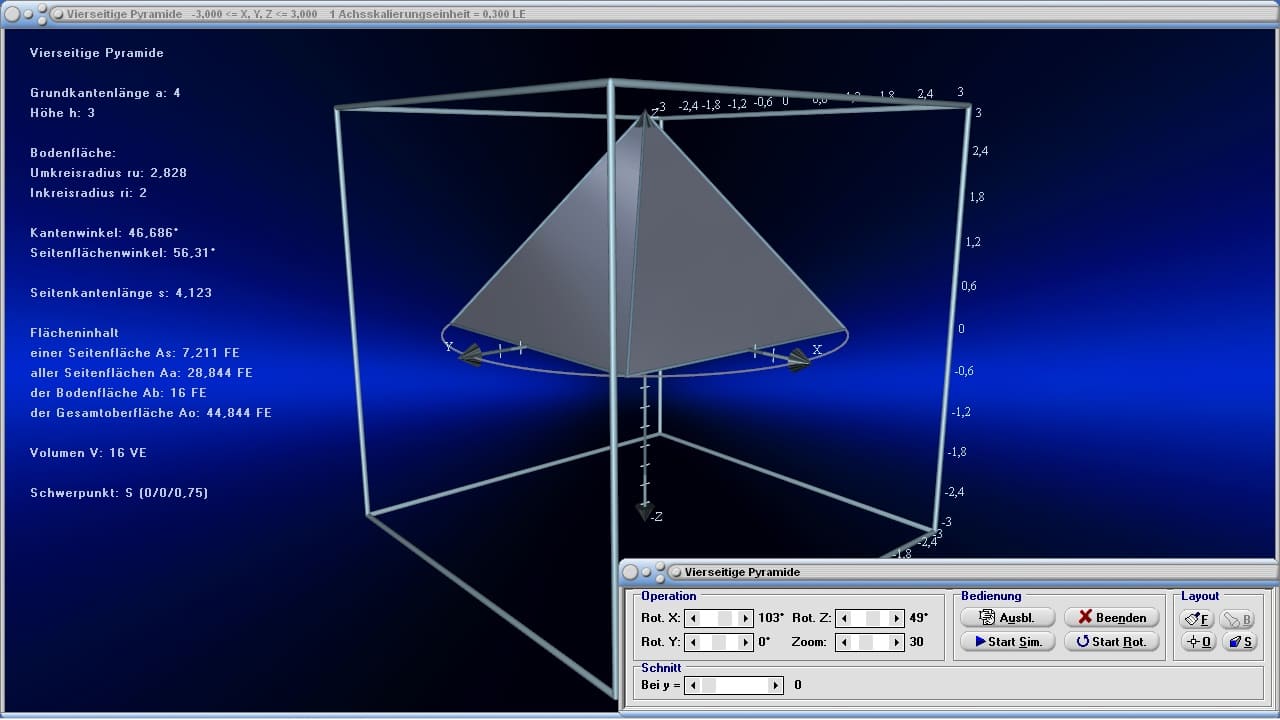Decrease Rot. Y using left arrow
The height and width of the screenshot is (720, 1280).
click(693, 642)
